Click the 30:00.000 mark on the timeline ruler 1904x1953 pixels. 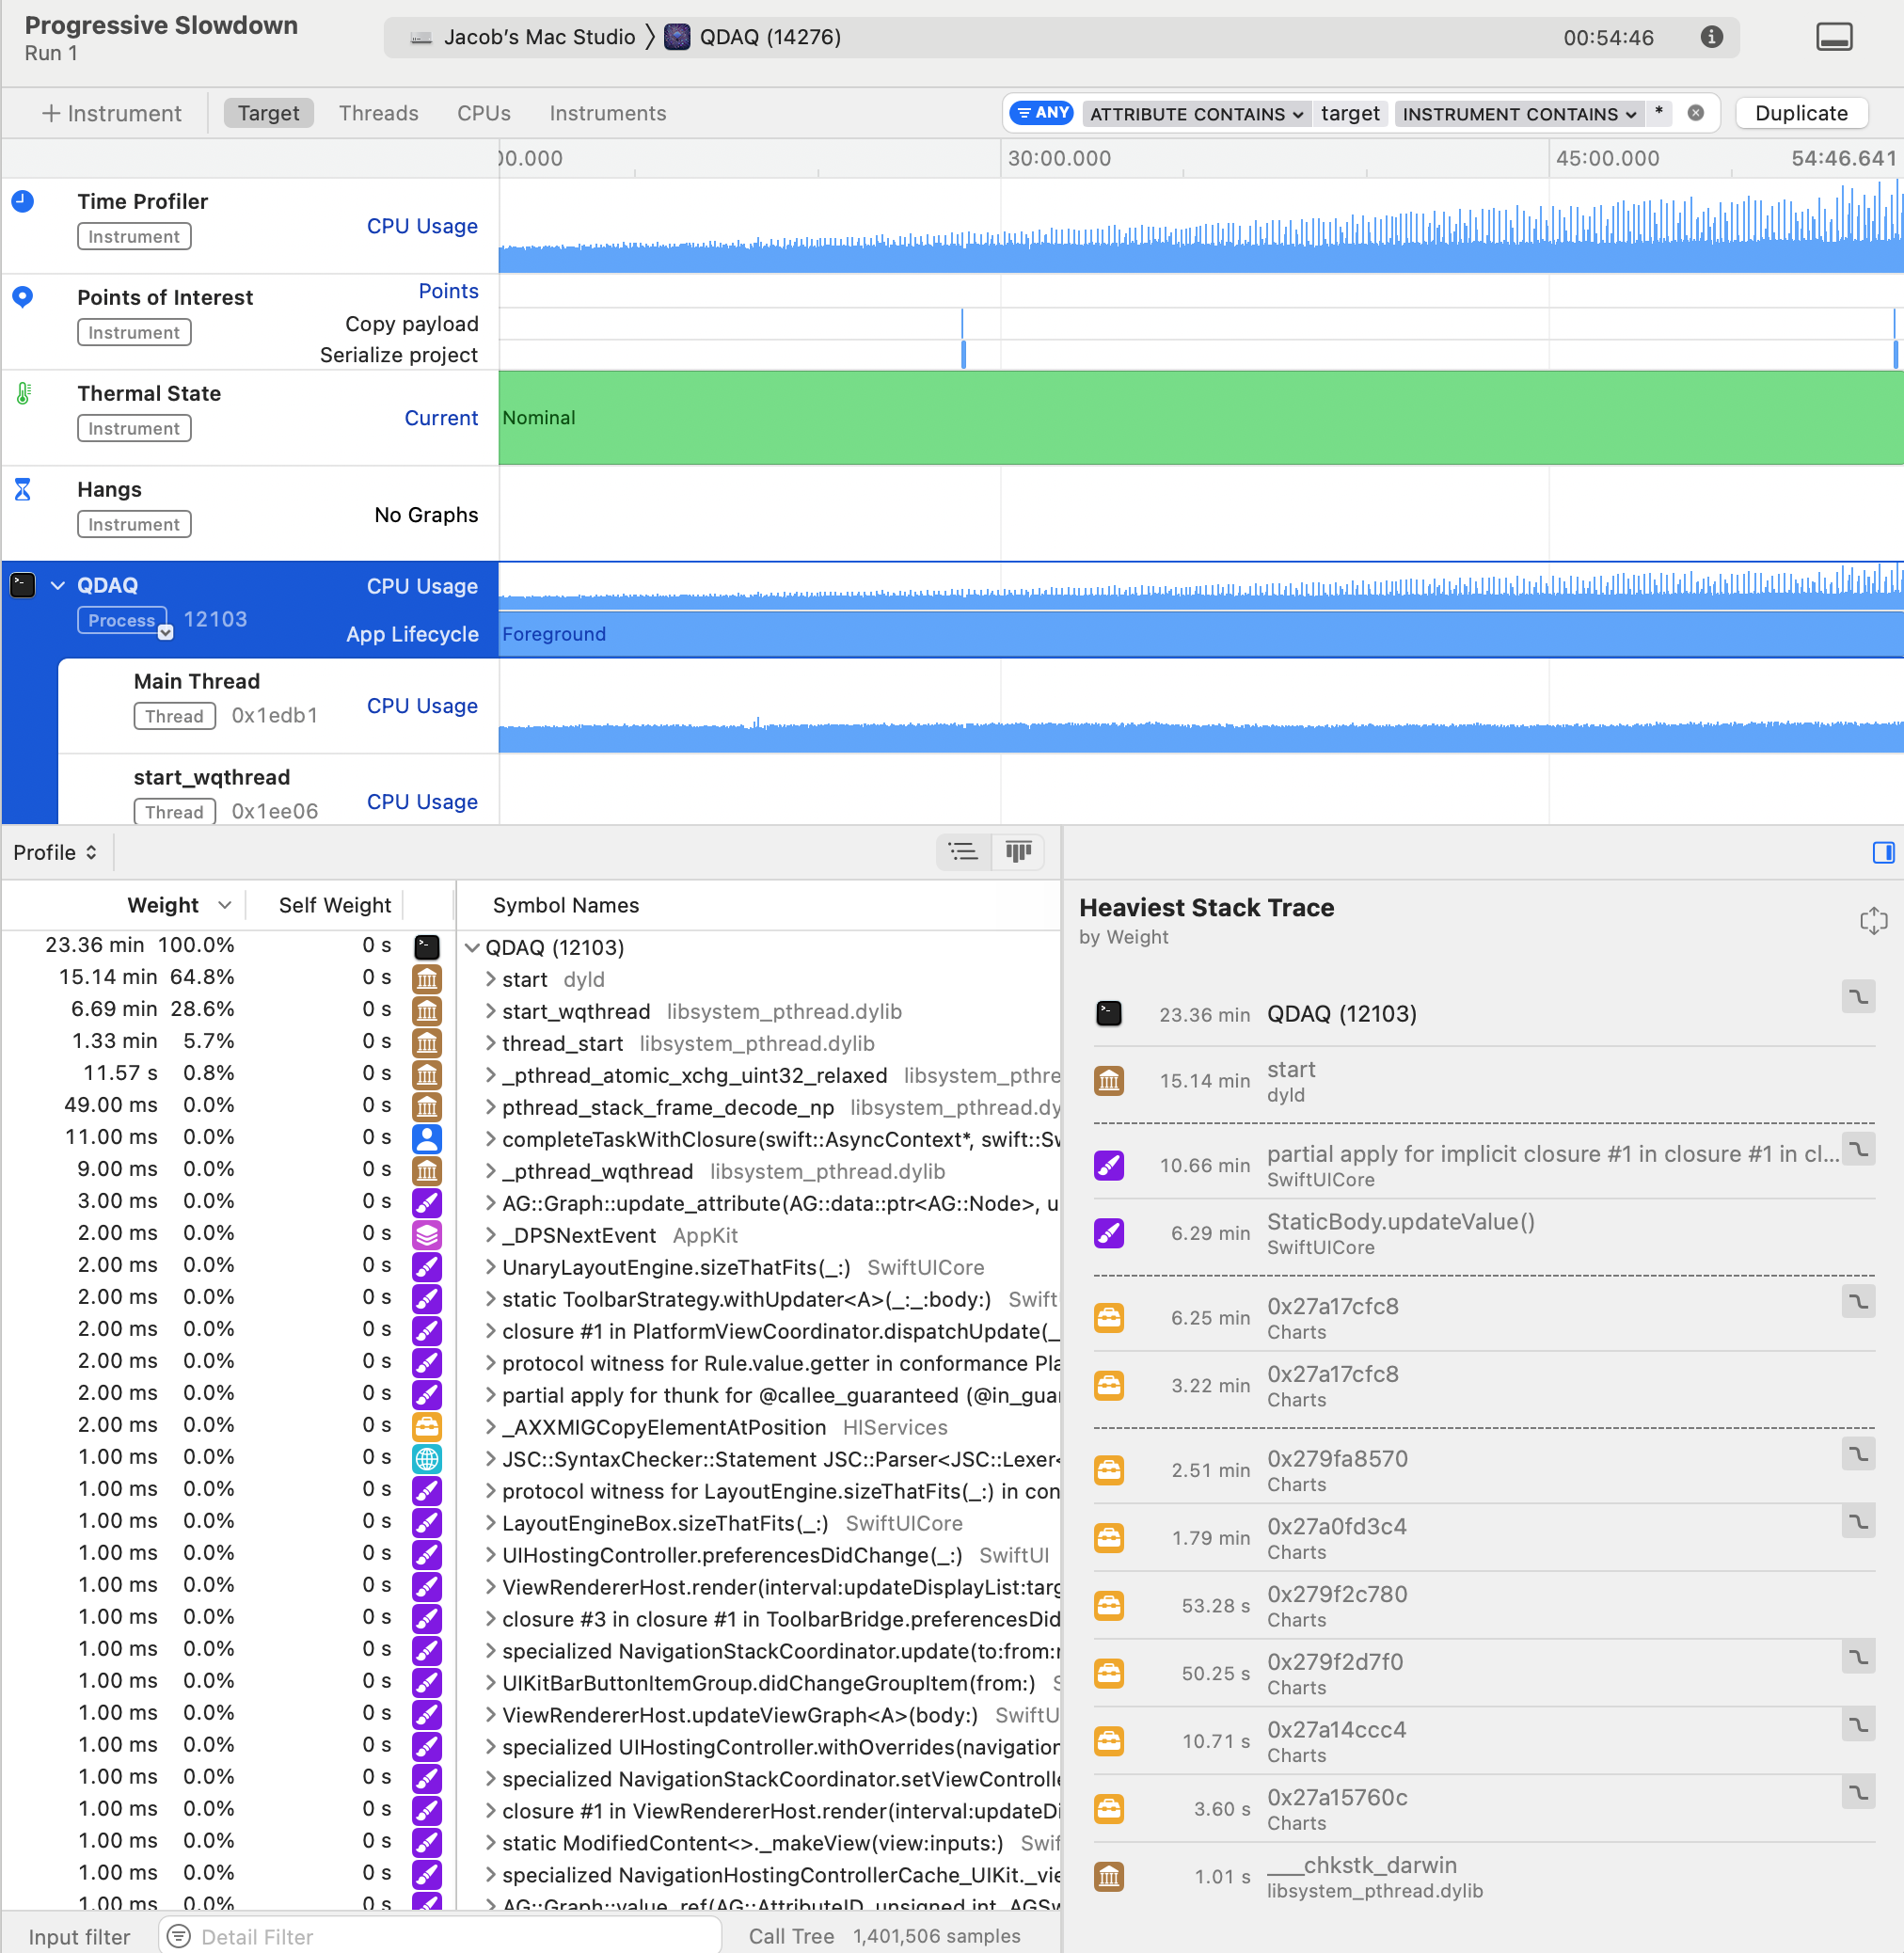(x=1059, y=158)
